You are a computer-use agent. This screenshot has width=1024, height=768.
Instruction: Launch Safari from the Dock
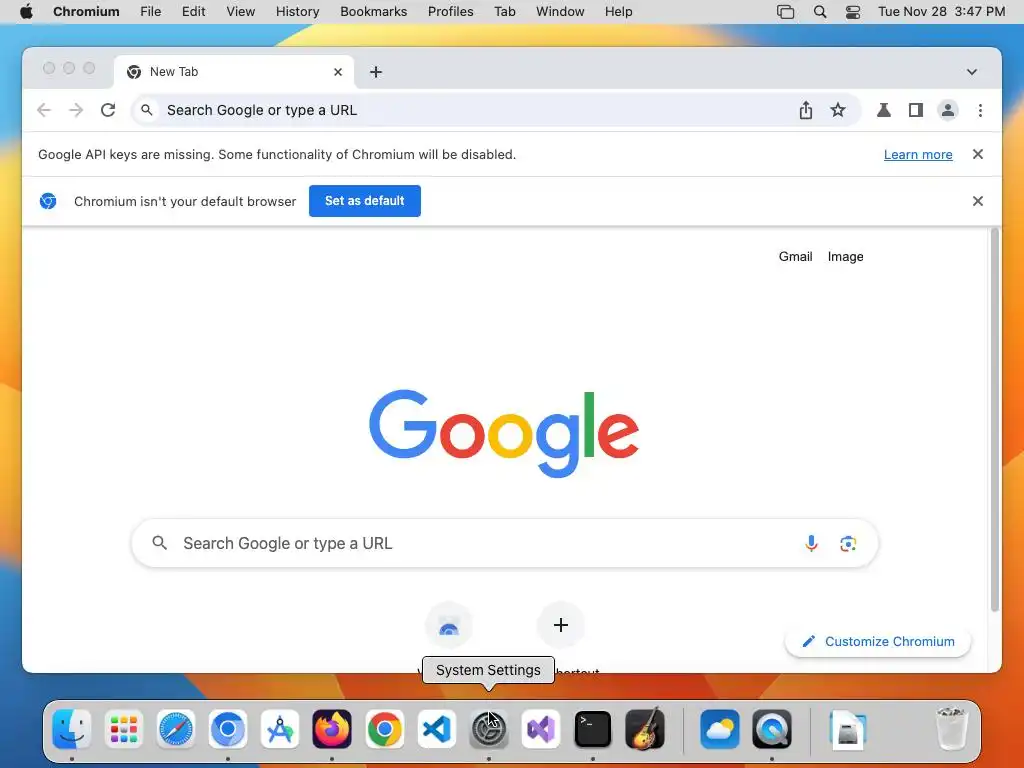click(x=176, y=729)
